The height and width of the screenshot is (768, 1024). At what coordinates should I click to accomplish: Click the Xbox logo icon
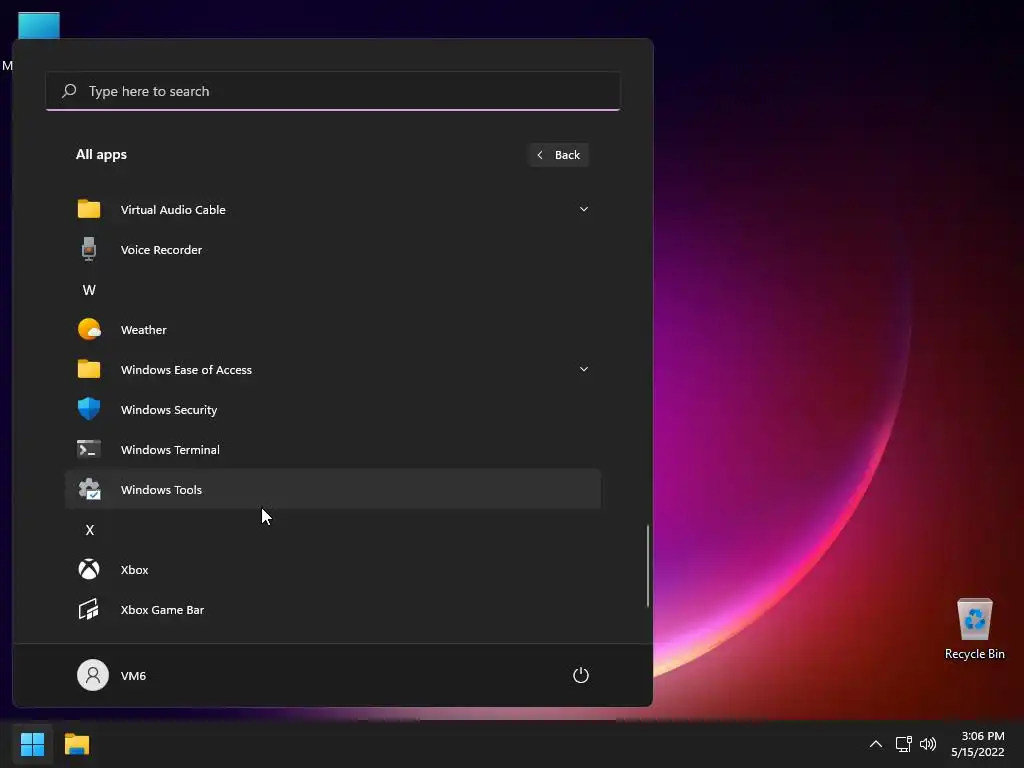[x=89, y=569]
